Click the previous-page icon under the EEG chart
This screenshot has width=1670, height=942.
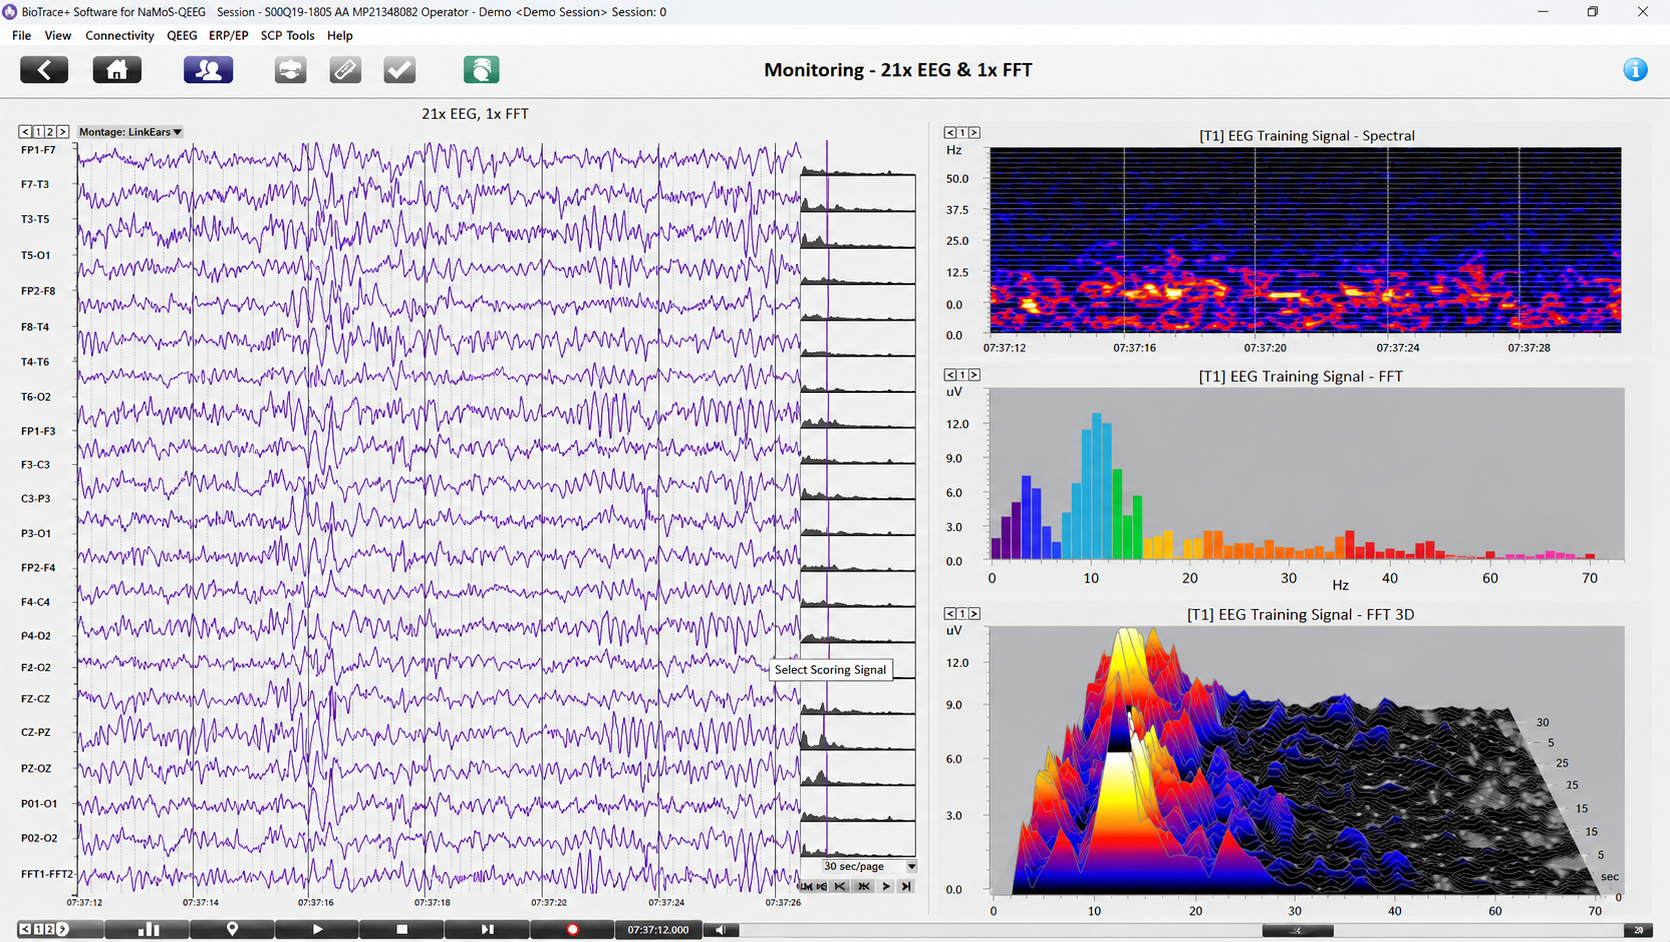(x=821, y=886)
